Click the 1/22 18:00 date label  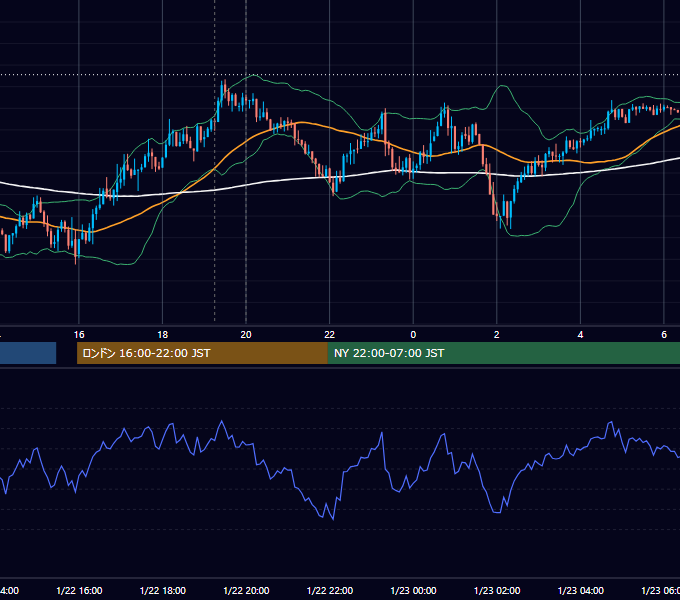[163, 590]
